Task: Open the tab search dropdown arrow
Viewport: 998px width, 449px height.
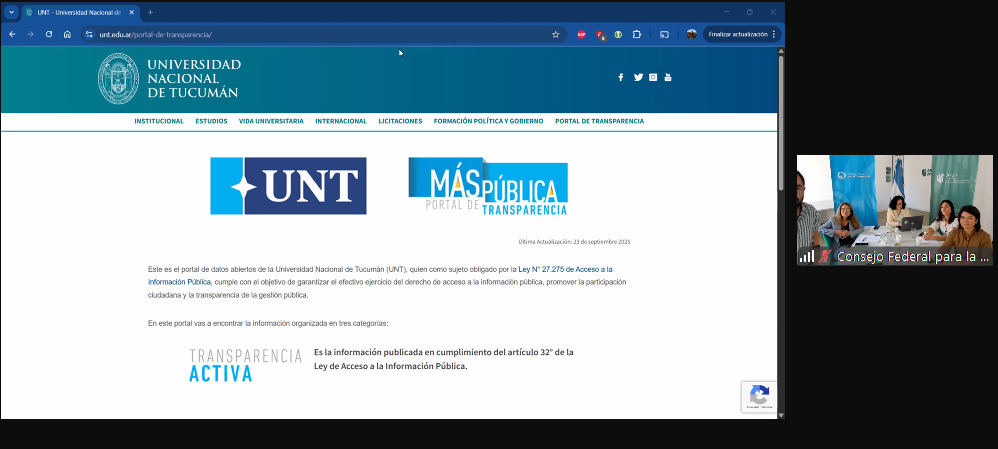Action: (11, 12)
